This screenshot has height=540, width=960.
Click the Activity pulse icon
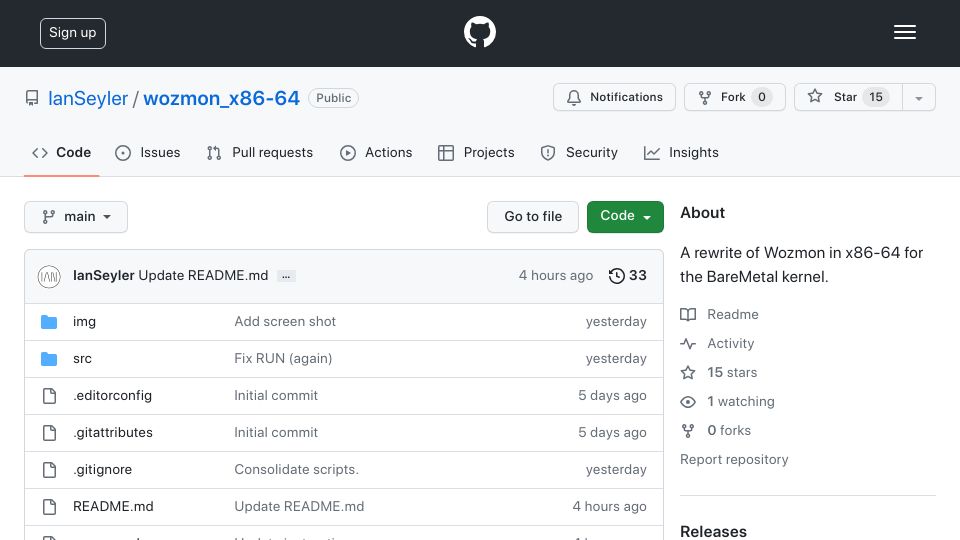click(x=688, y=344)
